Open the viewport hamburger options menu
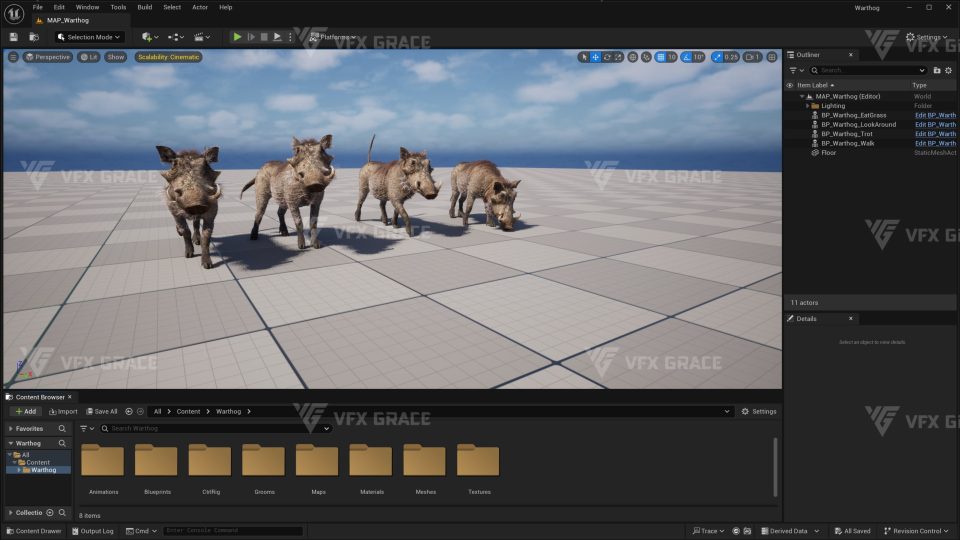Image resolution: width=960 pixels, height=540 pixels. coord(12,57)
